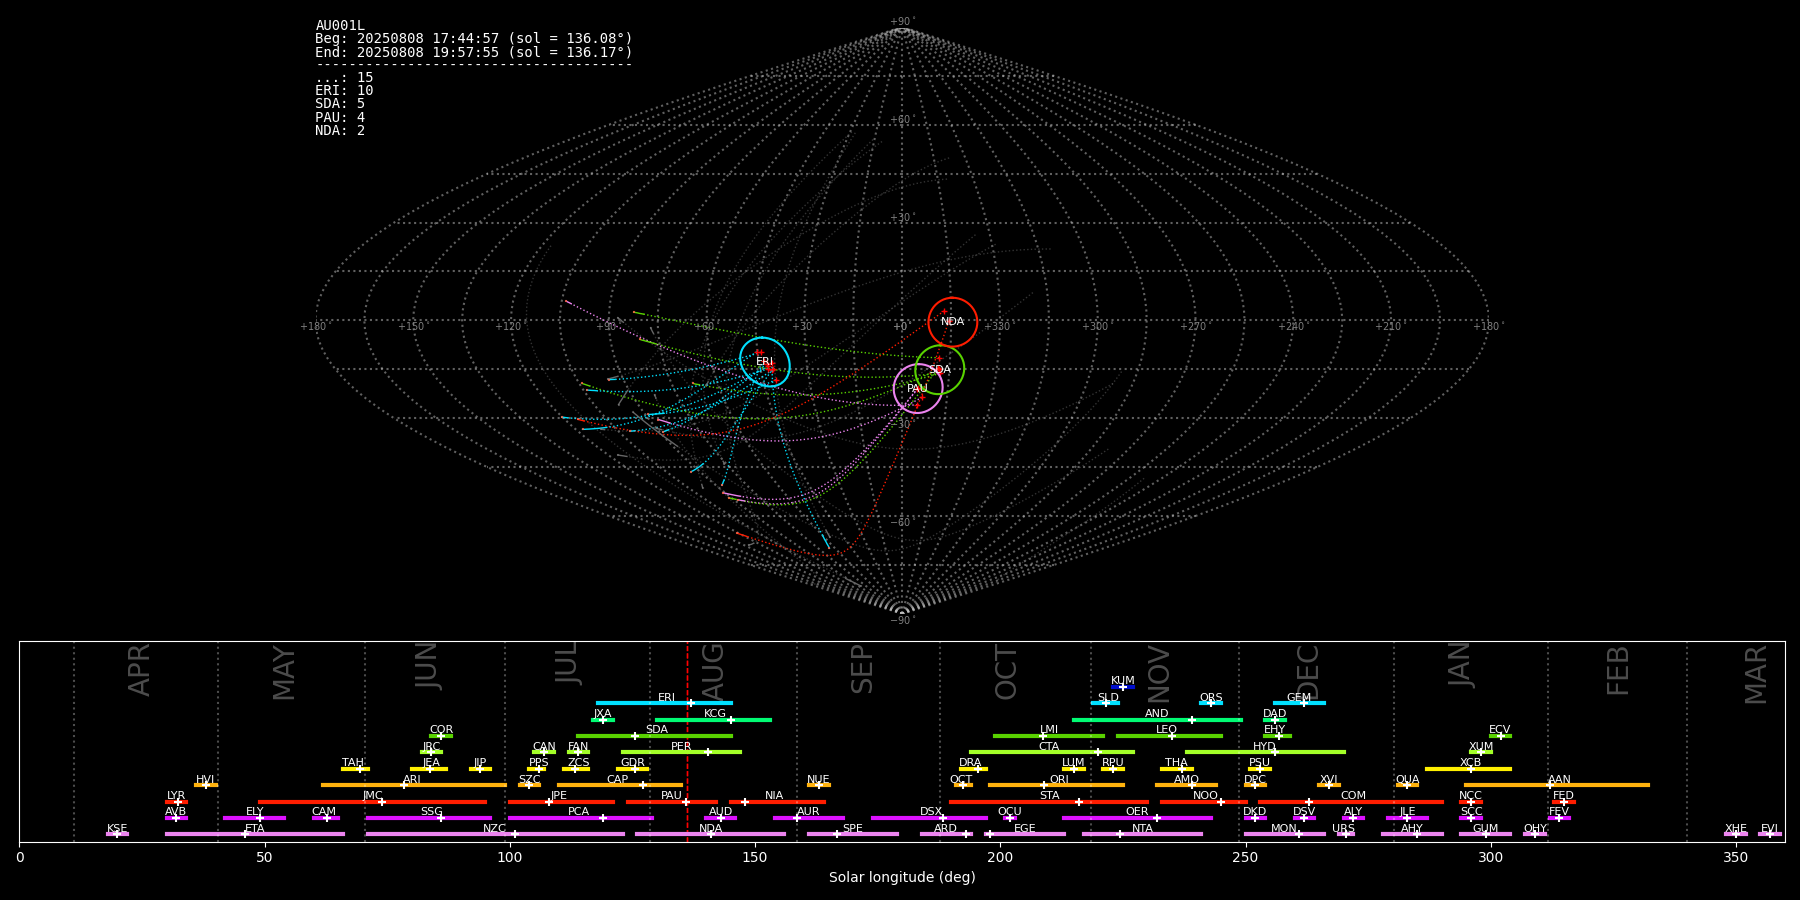This screenshot has height=900, width=1800.
Task: Click the LYR shower label in timeline
Action: click(x=176, y=796)
